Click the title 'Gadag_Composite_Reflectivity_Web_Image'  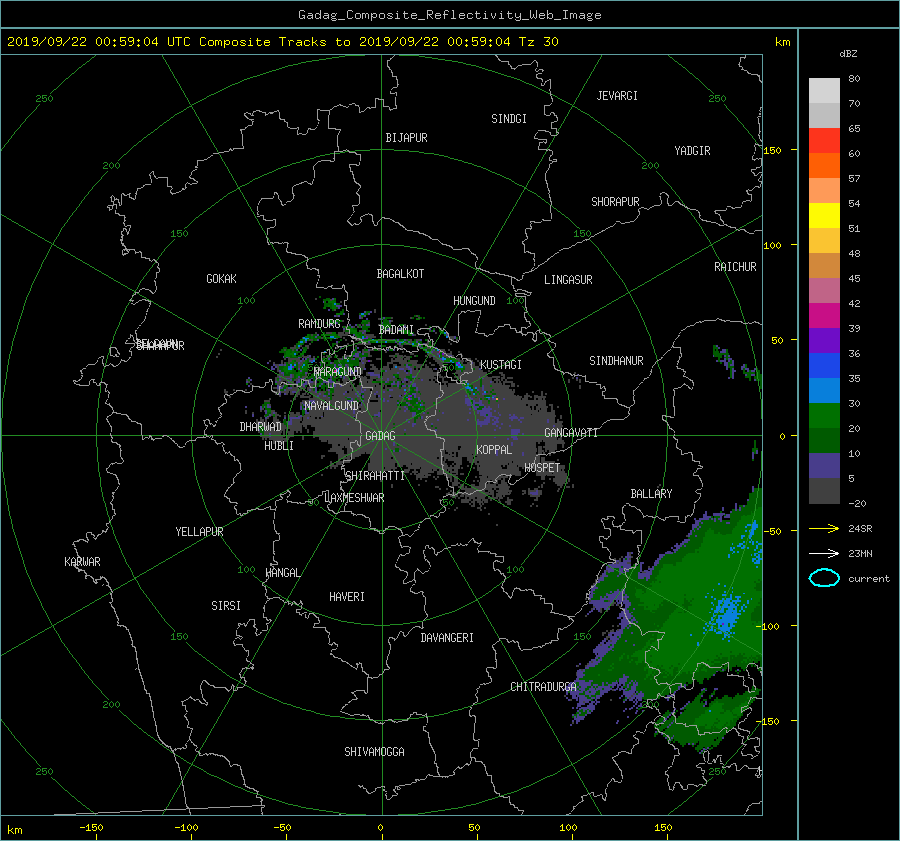click(449, 15)
